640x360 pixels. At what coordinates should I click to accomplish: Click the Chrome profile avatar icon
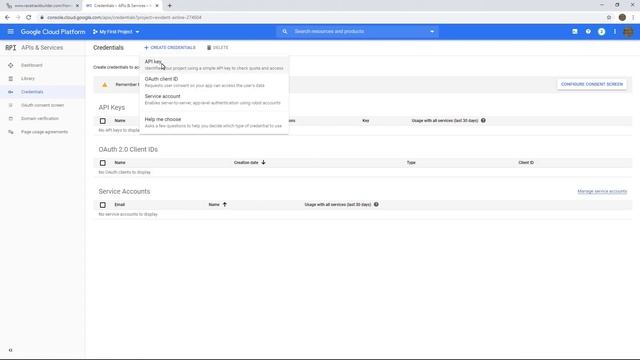click(622, 18)
